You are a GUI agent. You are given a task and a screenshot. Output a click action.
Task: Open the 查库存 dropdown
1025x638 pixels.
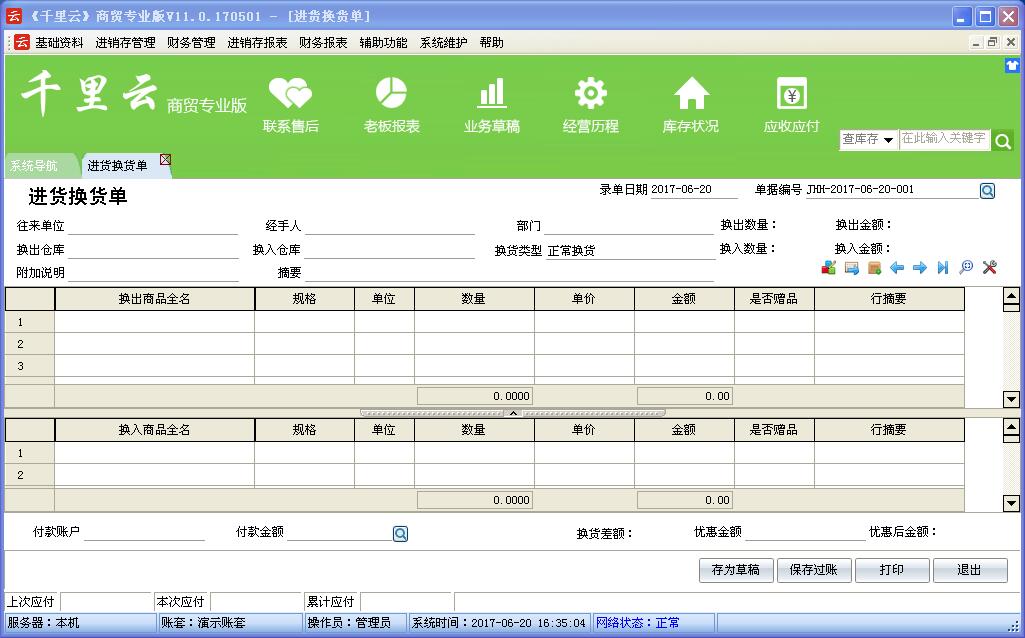coord(867,140)
